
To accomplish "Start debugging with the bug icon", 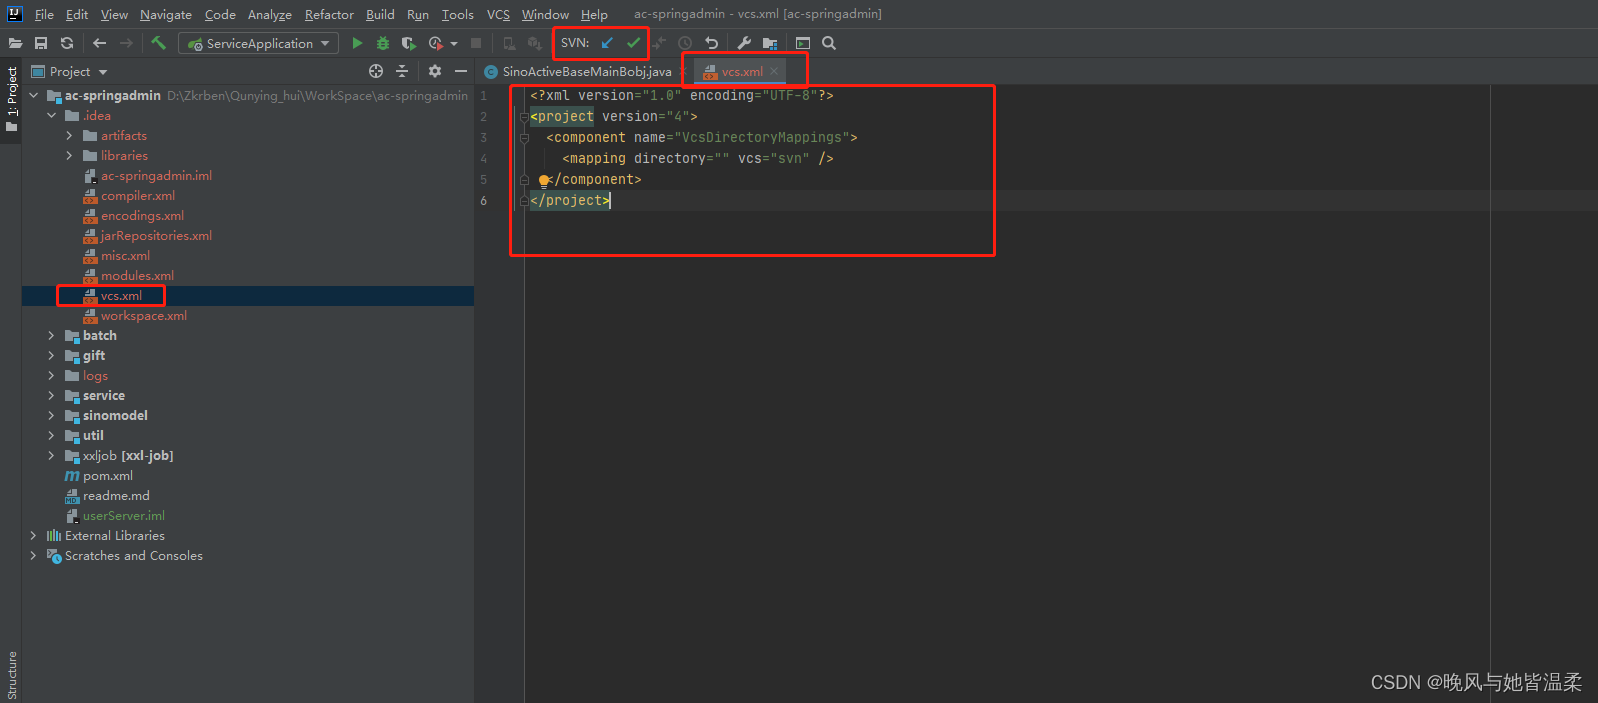I will tap(383, 43).
